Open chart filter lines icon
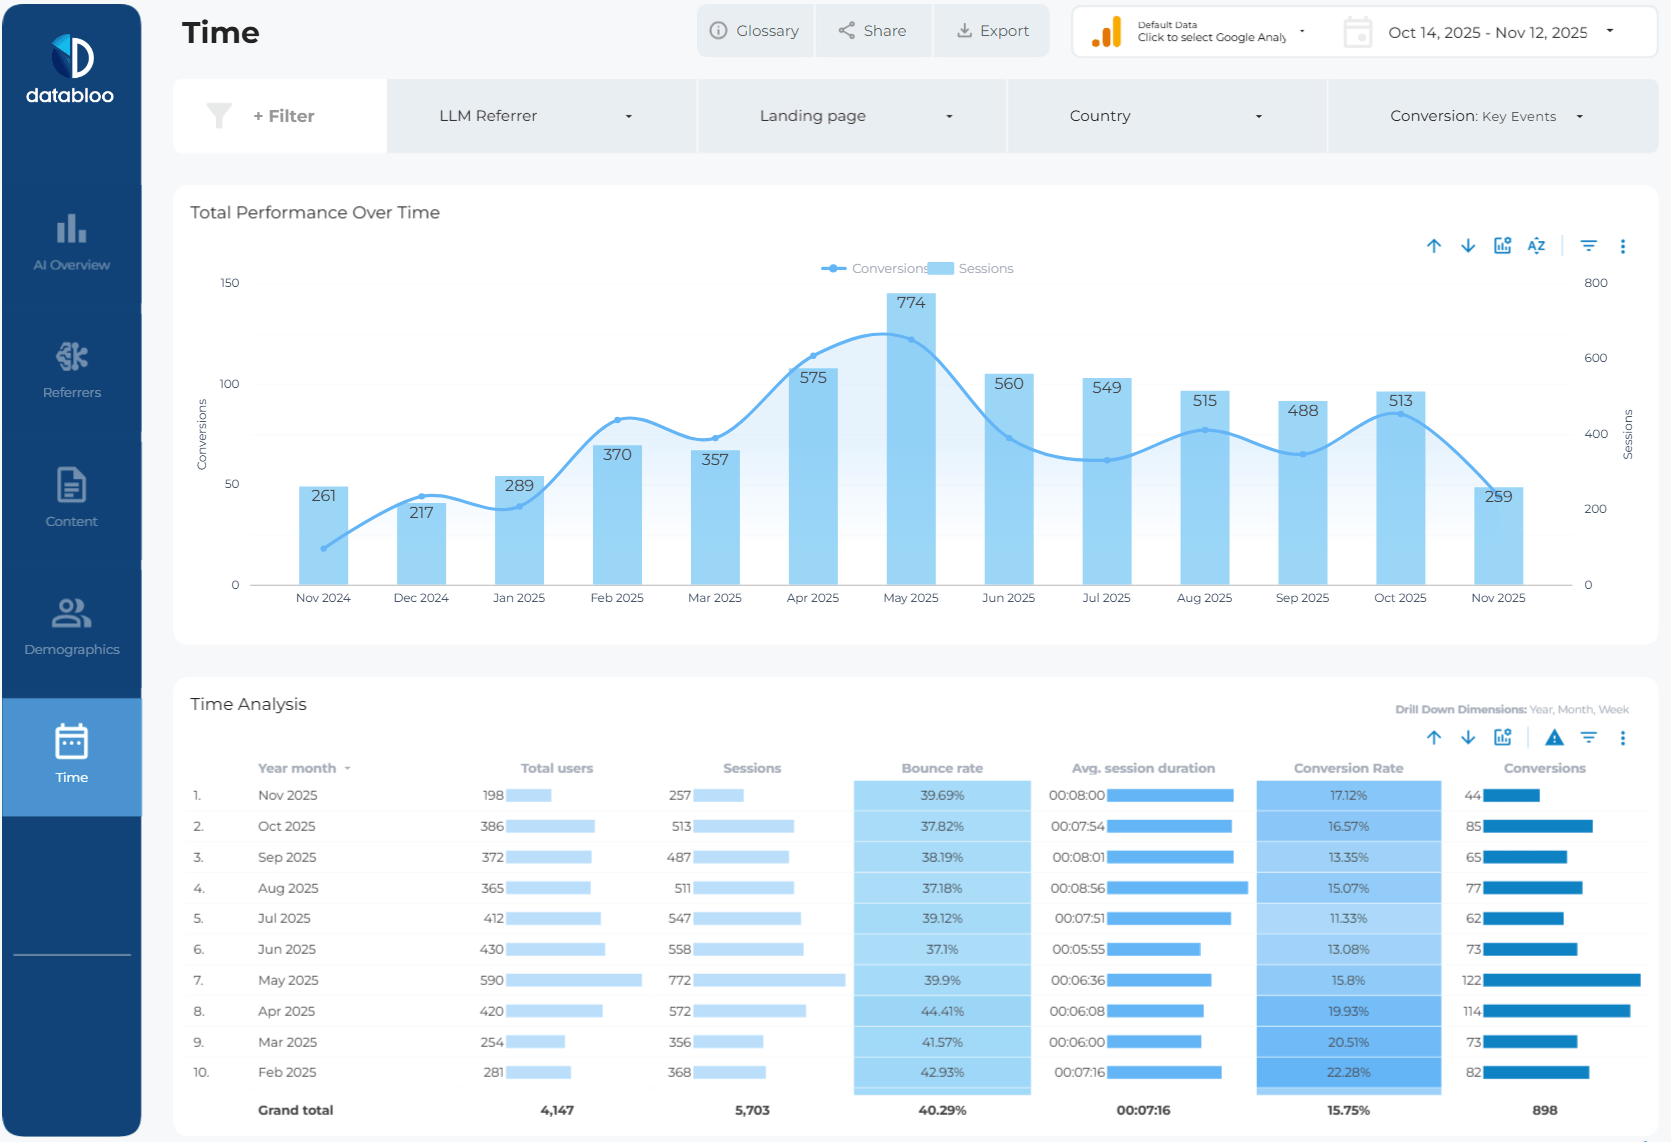 1588,246
